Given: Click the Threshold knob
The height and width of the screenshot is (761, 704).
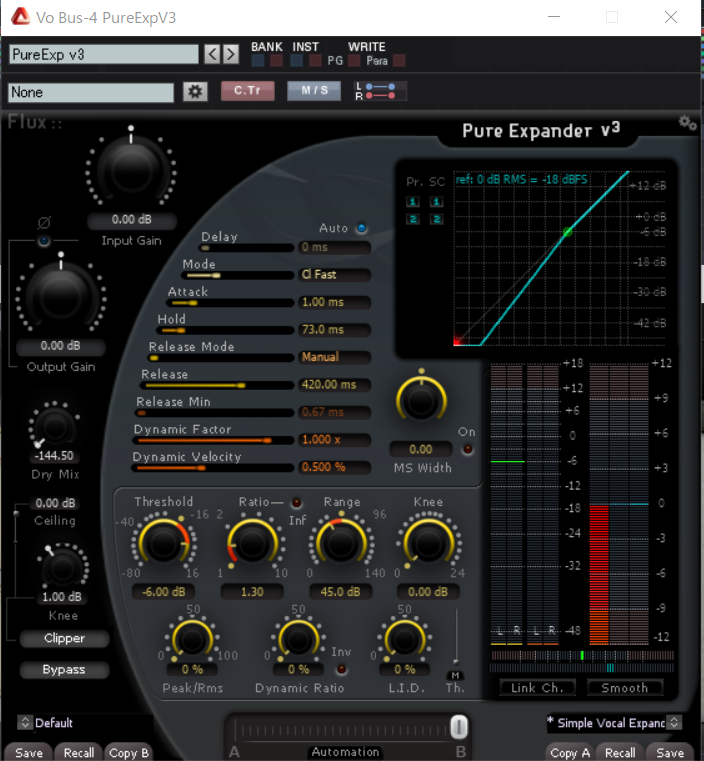Looking at the screenshot, I should pos(164,543).
